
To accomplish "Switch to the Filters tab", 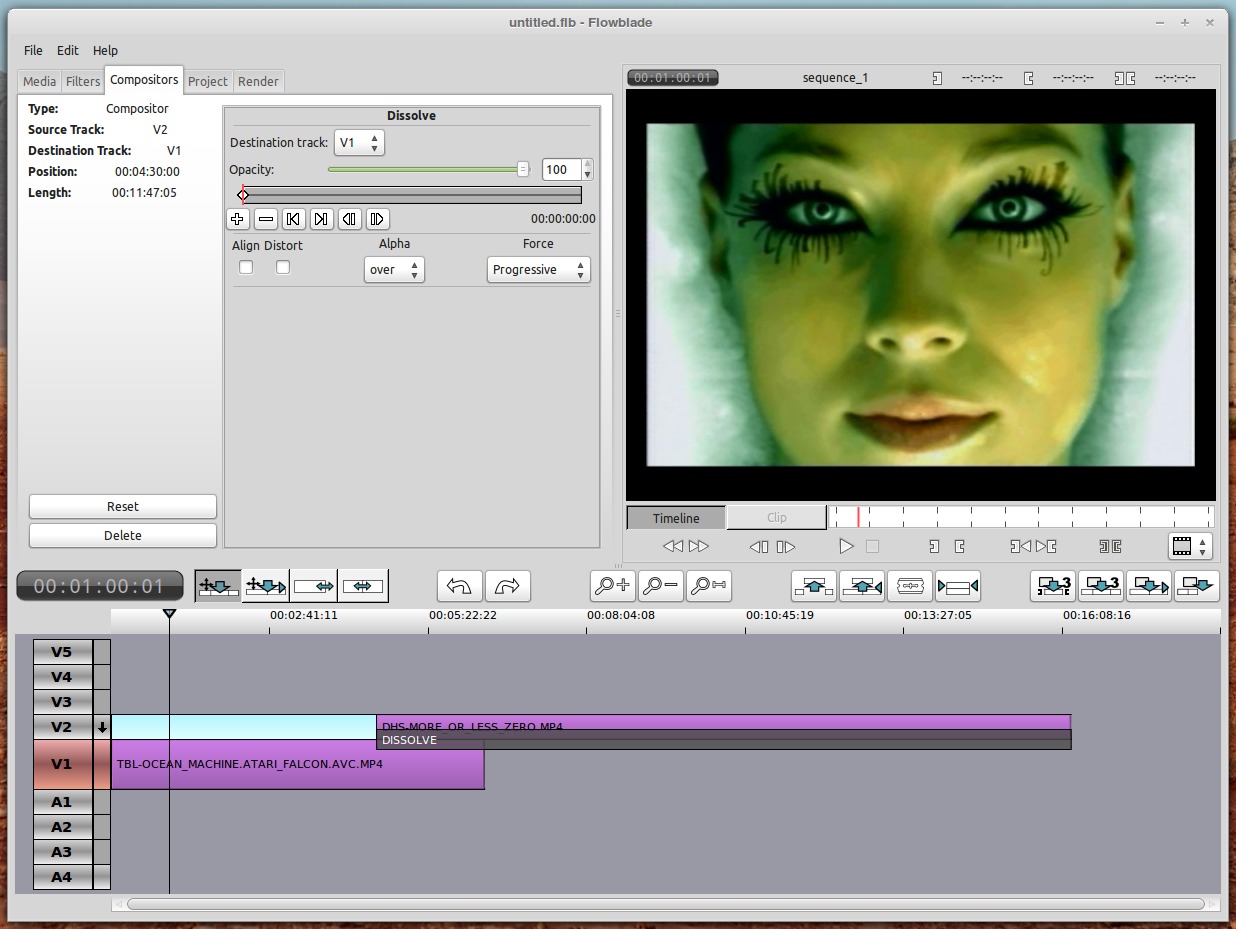I will pyautogui.click(x=83, y=81).
